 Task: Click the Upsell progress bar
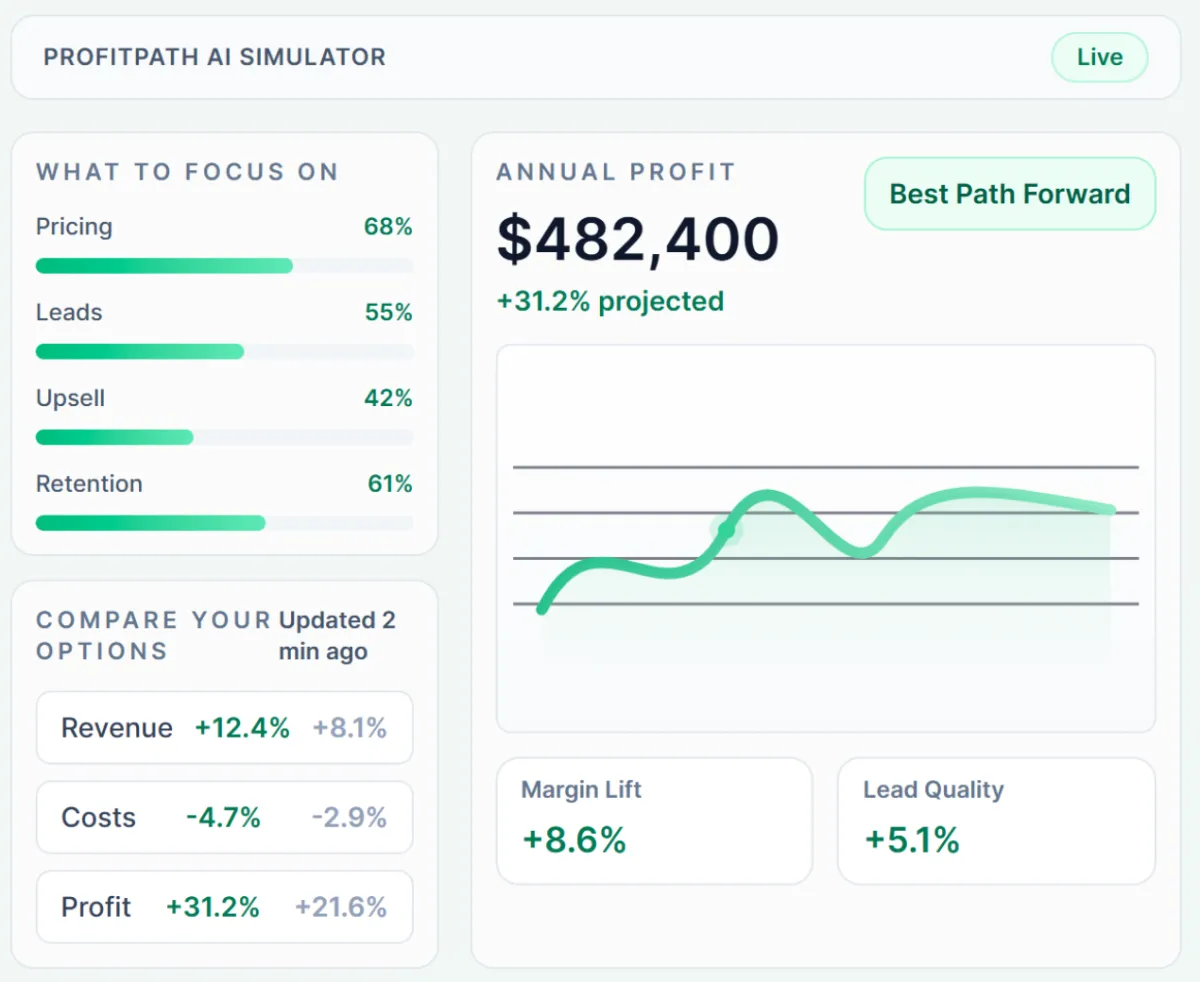coord(224,437)
